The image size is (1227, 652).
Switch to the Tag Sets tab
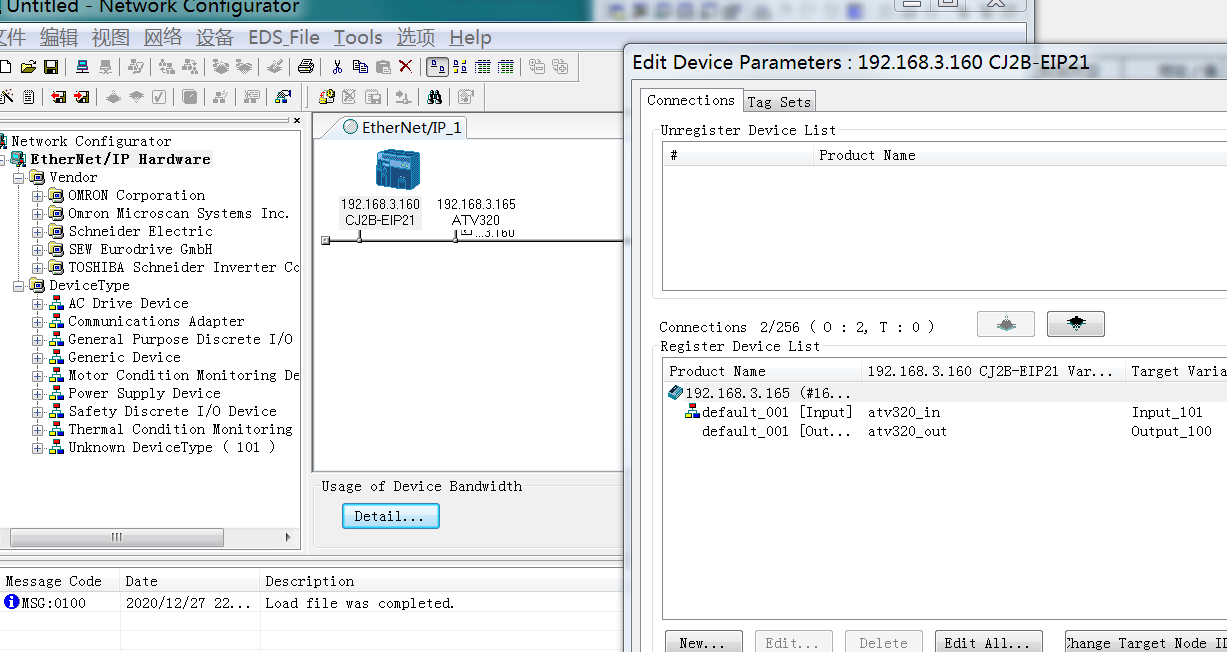click(x=779, y=102)
